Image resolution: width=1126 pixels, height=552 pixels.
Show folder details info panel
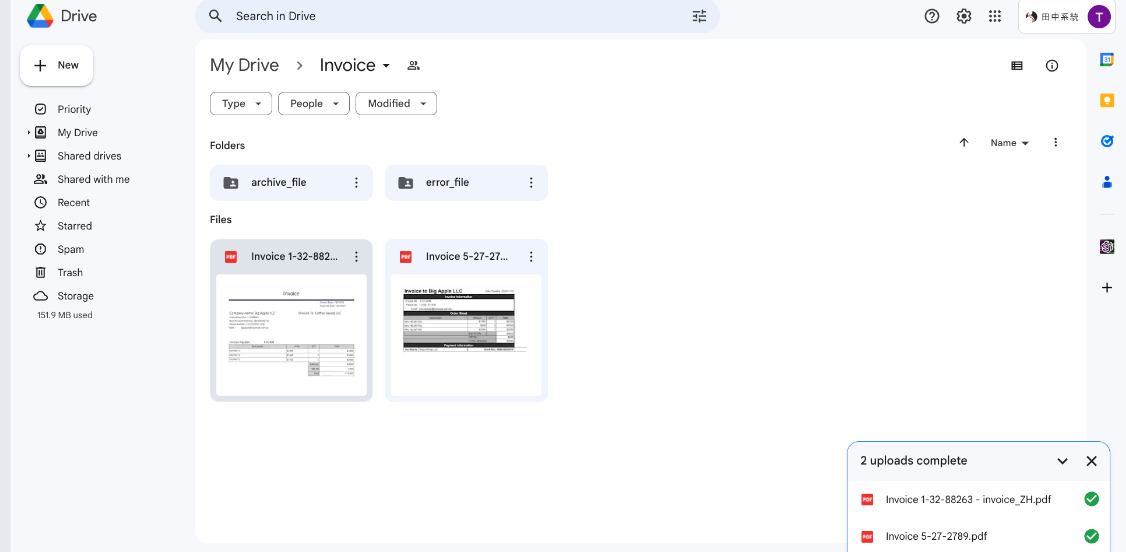click(1052, 66)
